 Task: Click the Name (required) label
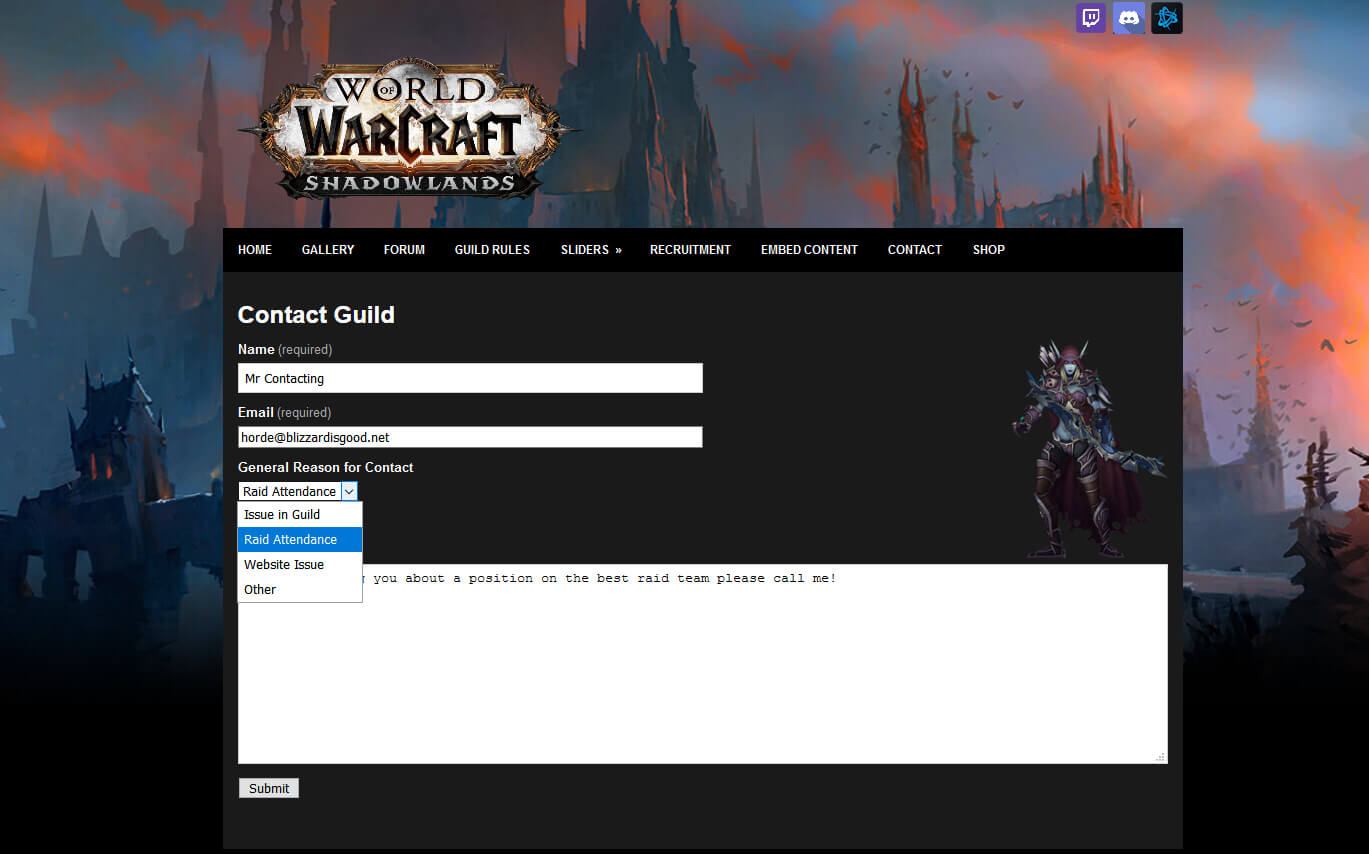[285, 349]
